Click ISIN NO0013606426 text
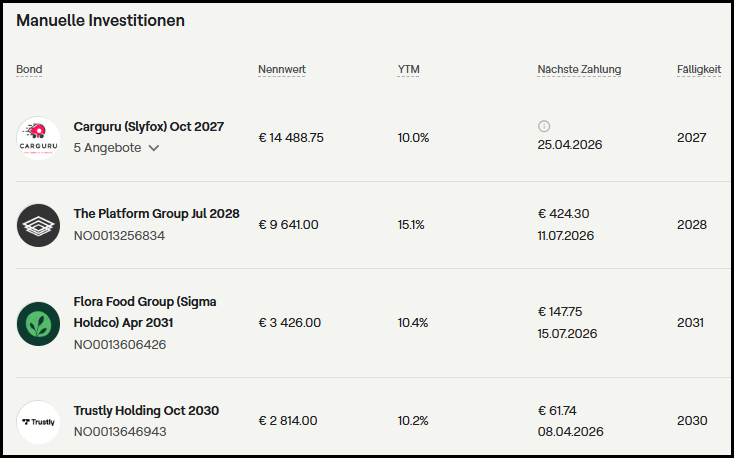This screenshot has width=734, height=458. point(119,345)
